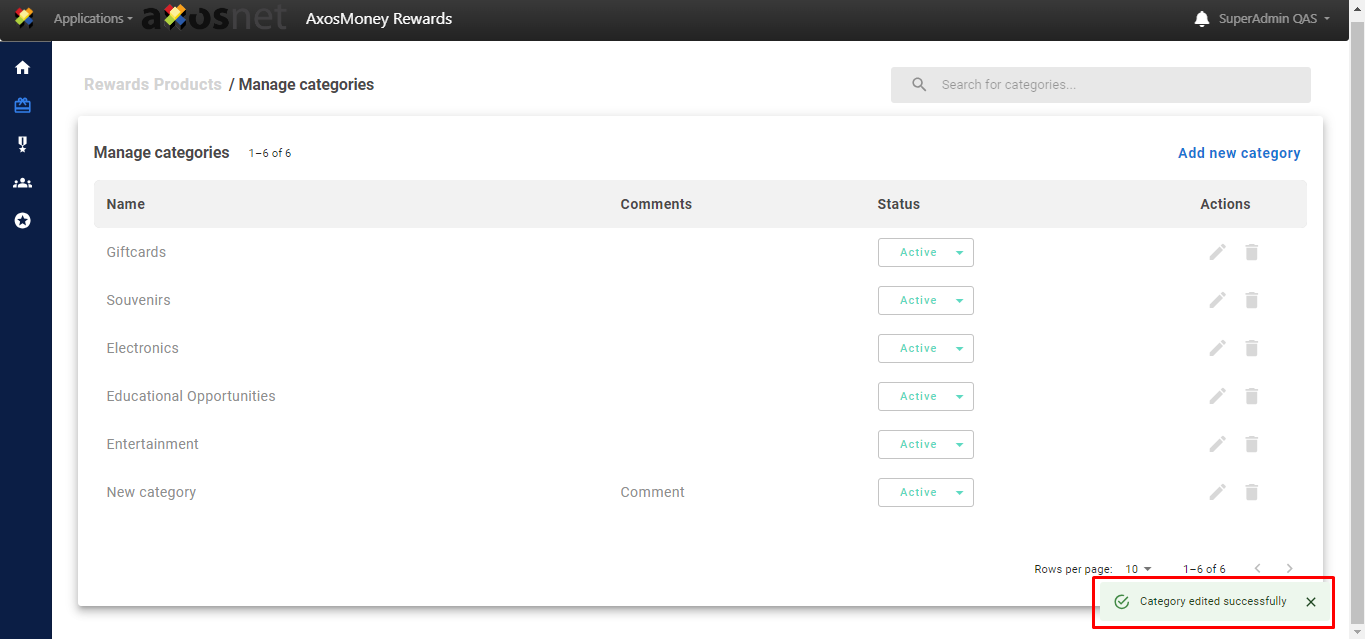Open the users group sidebar icon

click(22, 183)
